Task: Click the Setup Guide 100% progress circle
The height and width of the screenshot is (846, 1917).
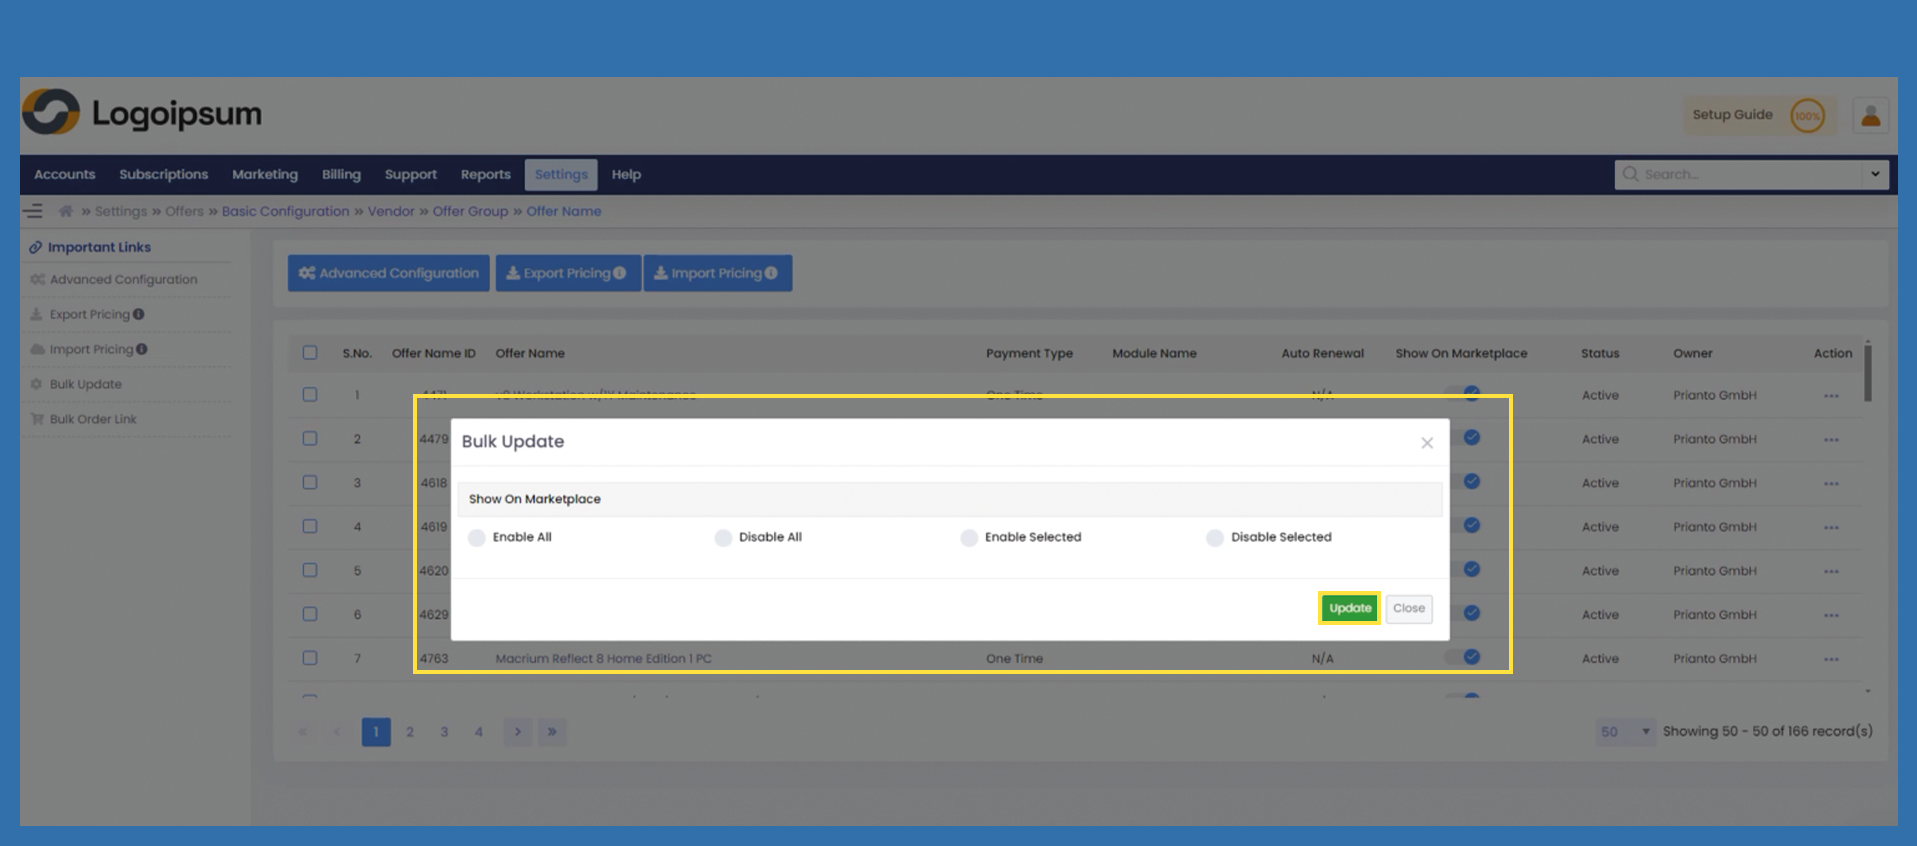Action: pos(1807,116)
